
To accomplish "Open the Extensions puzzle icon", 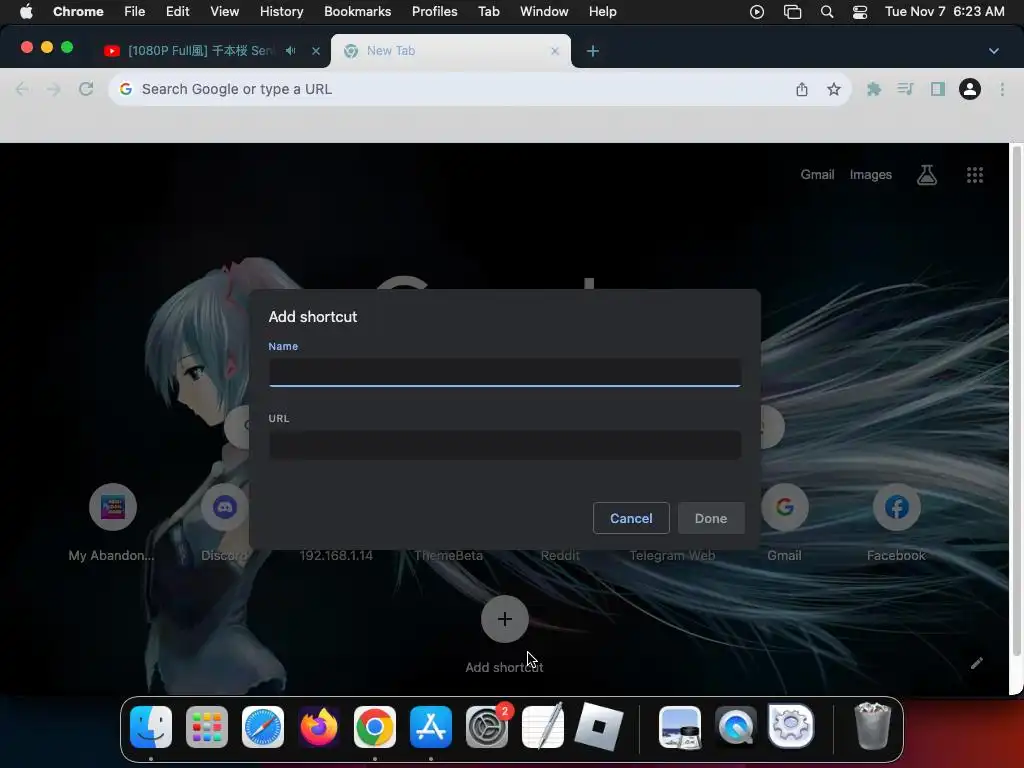I will coord(874,89).
